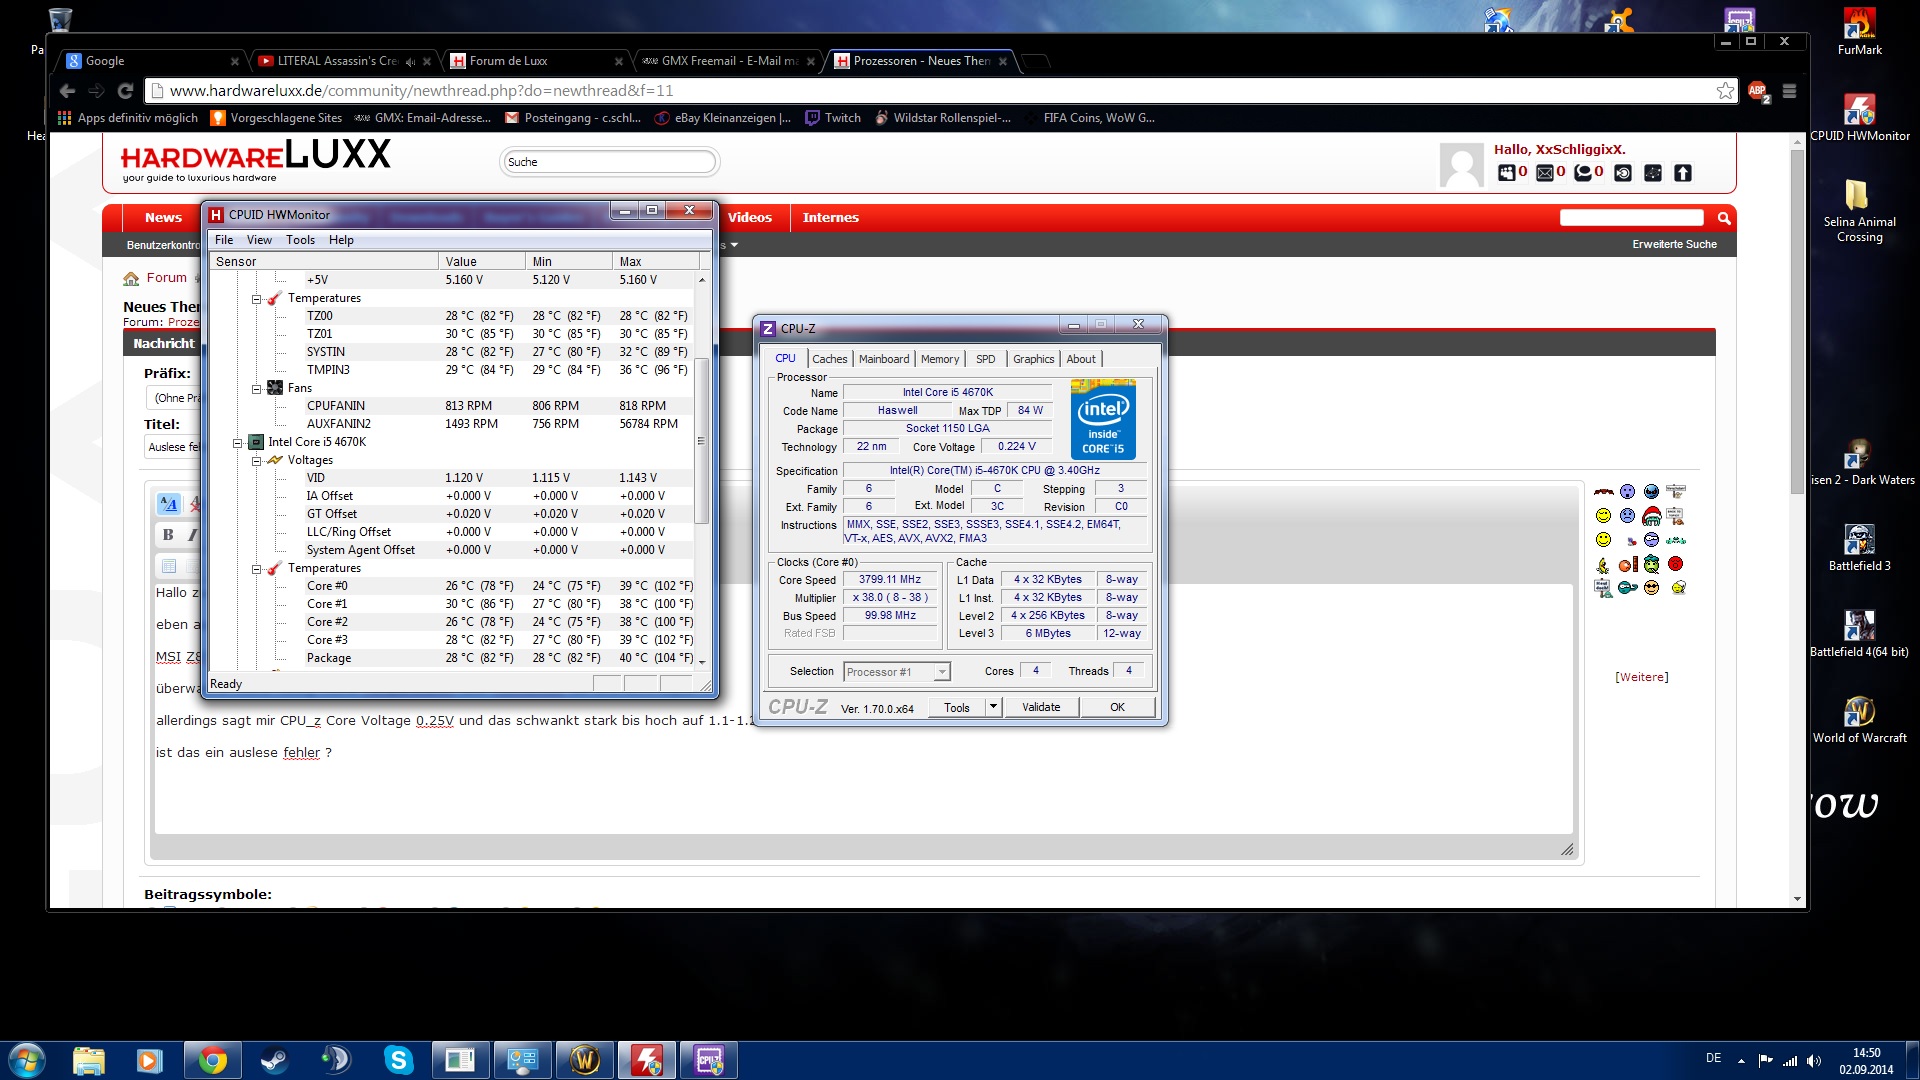Click the Forum home breadcrumb icon

pyautogui.click(x=131, y=278)
